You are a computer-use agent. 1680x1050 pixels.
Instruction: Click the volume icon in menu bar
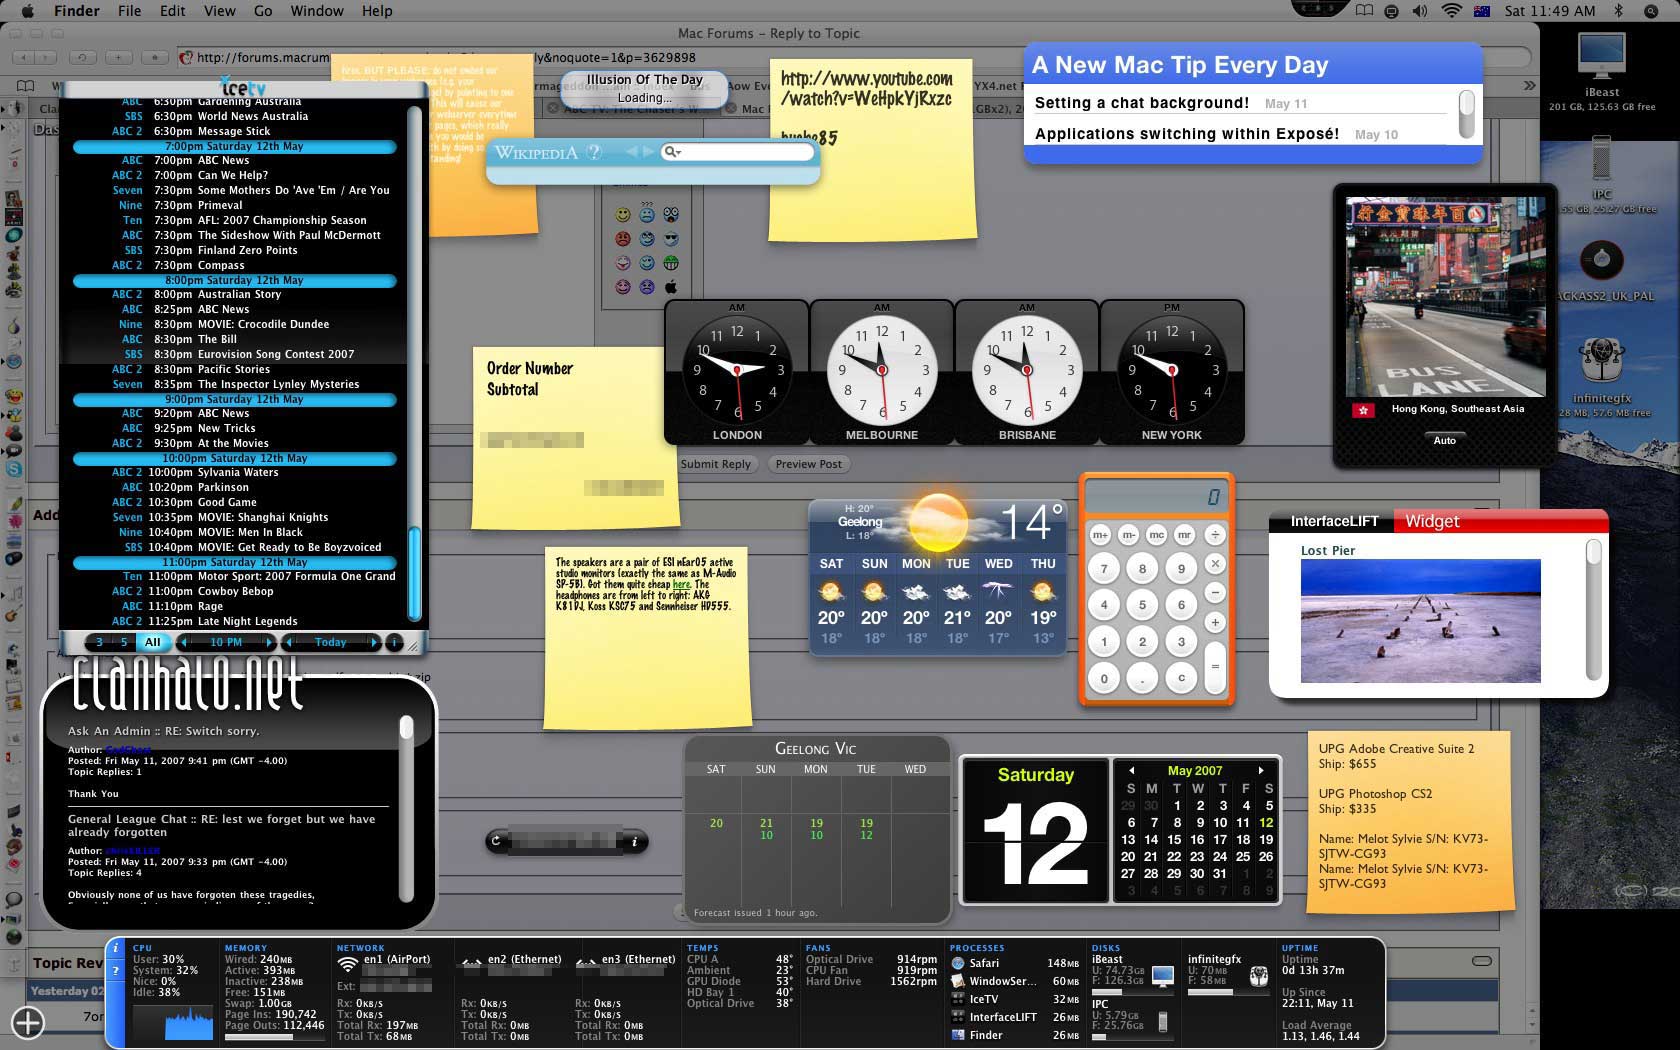[x=1420, y=11]
